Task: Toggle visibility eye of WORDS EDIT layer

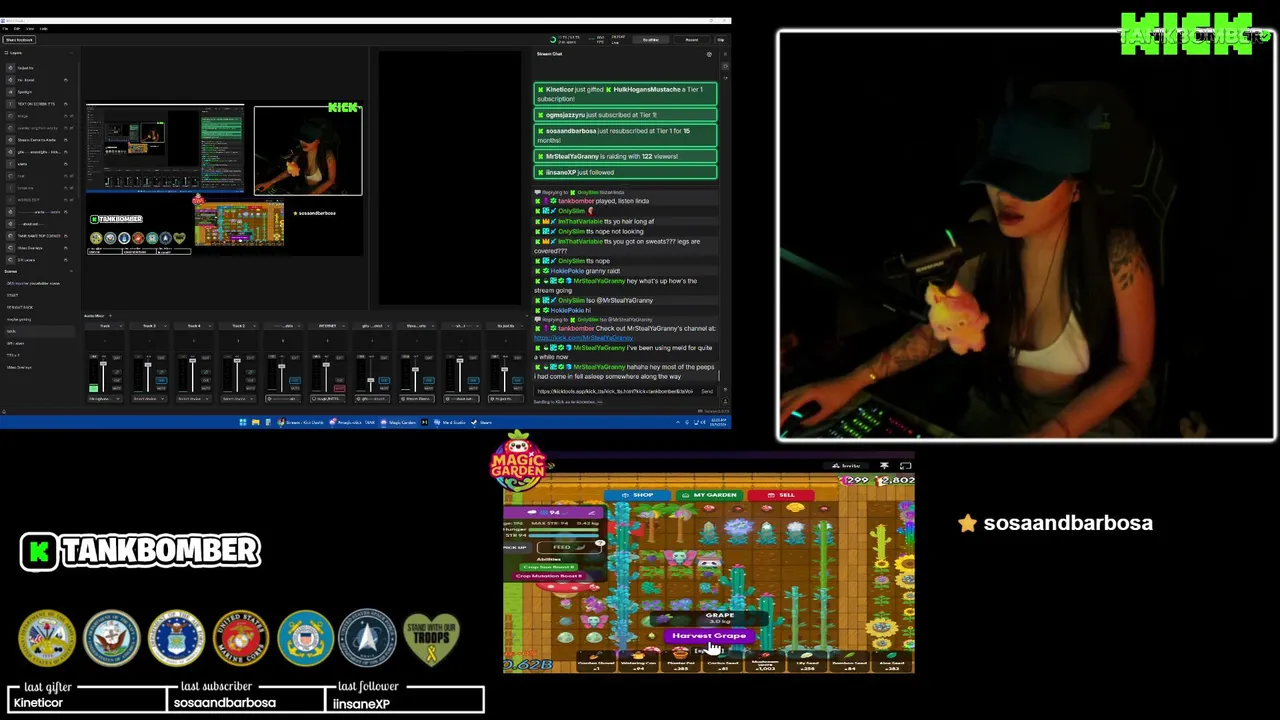Action: click(x=71, y=200)
